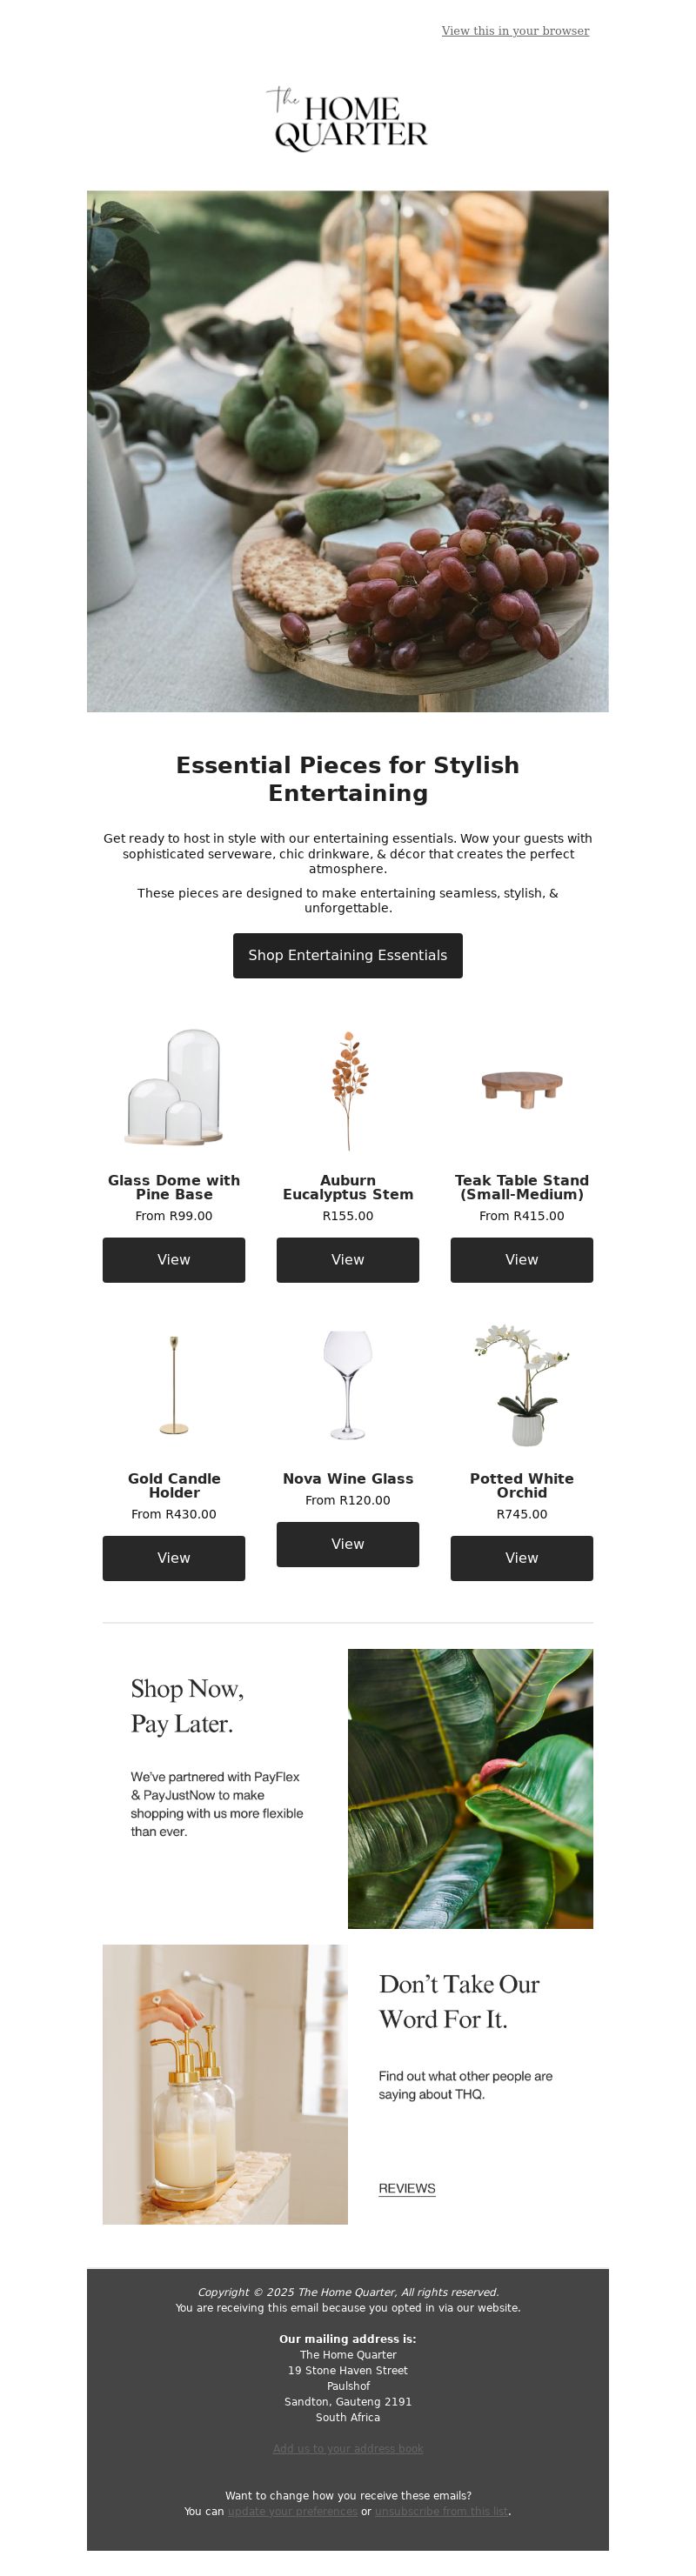The width and height of the screenshot is (696, 2576).
Task: Click Shop Entertaining Essentials button
Action: pos(348,955)
